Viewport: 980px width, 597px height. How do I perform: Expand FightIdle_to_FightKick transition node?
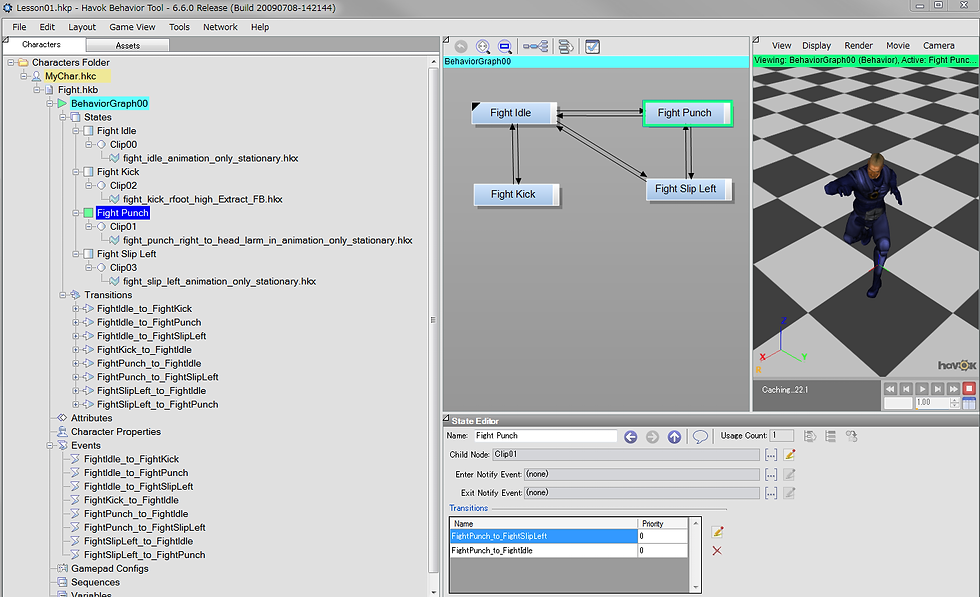pyautogui.click(x=76, y=309)
